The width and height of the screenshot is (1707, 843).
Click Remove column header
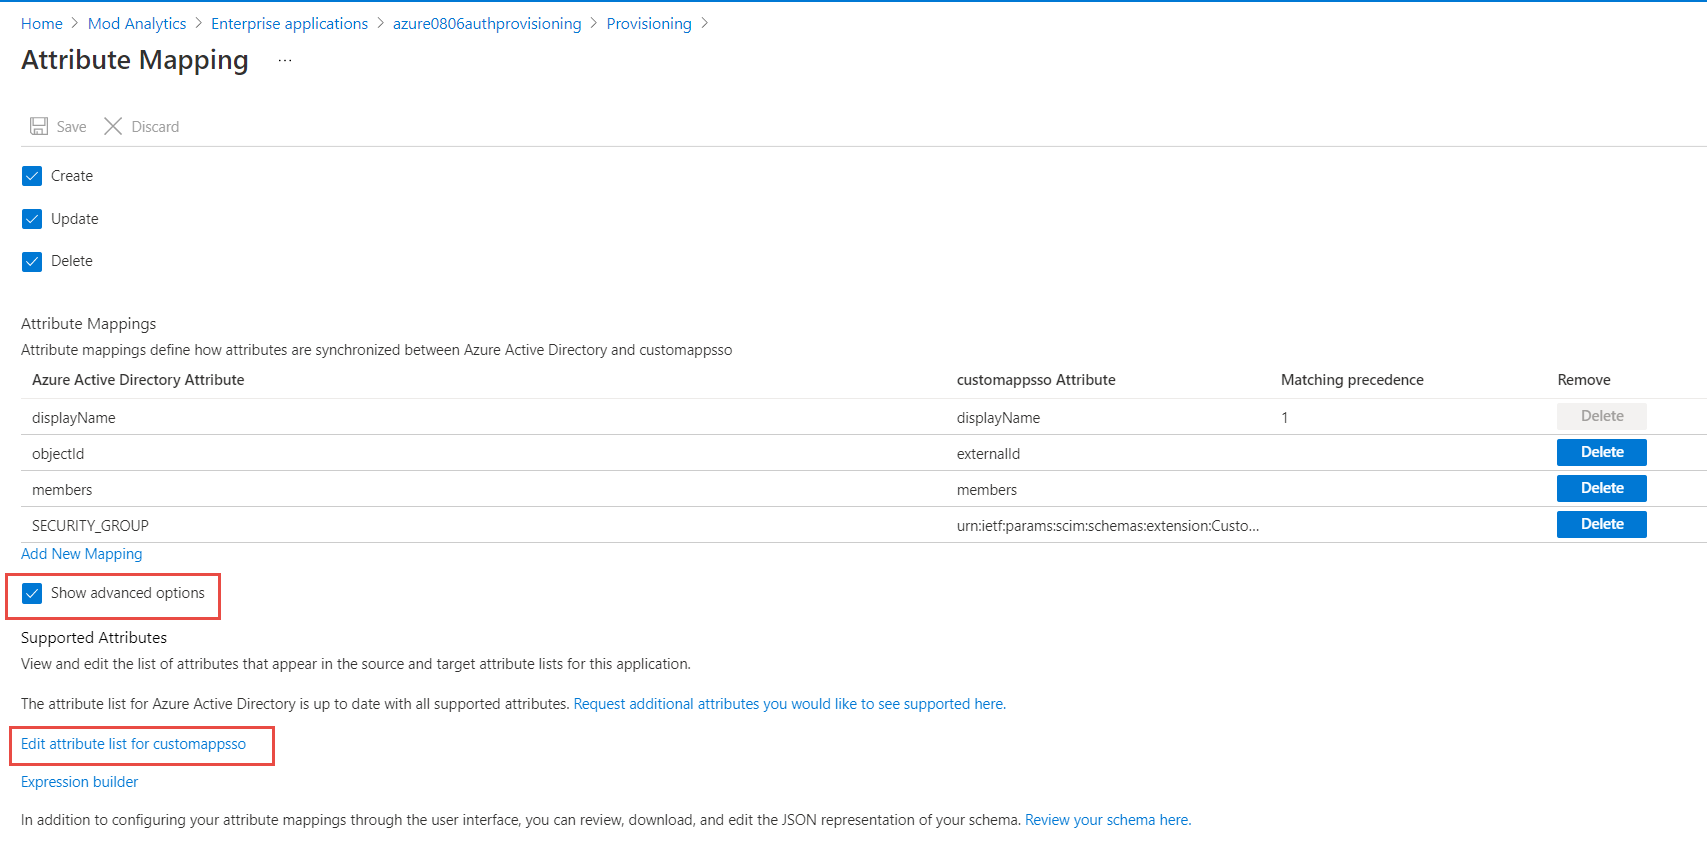point(1584,380)
